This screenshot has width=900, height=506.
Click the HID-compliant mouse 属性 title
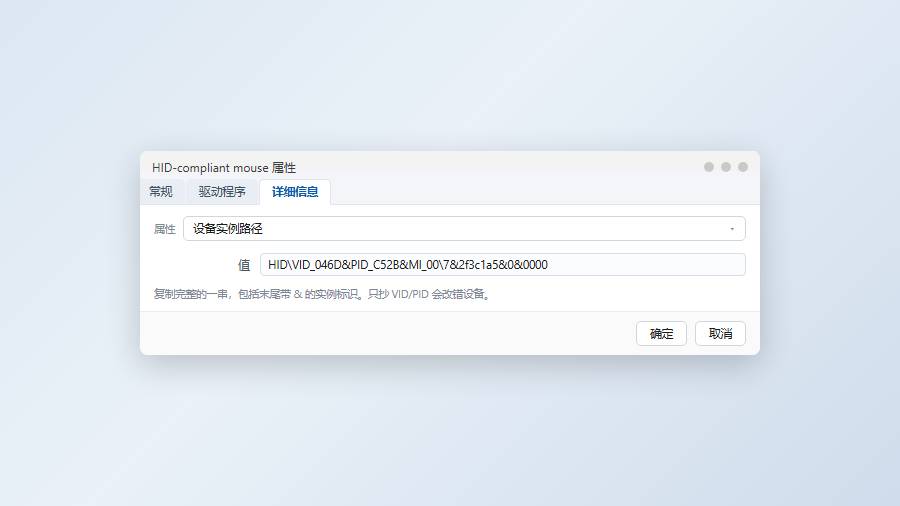pos(224,168)
